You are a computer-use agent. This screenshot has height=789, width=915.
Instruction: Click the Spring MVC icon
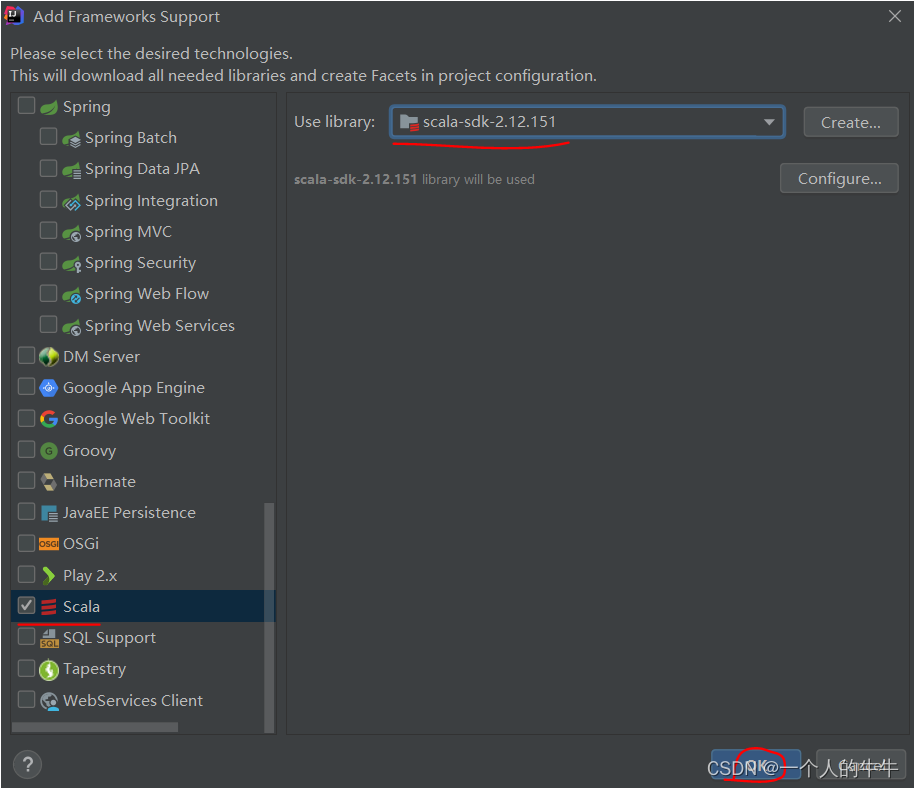click(x=71, y=233)
